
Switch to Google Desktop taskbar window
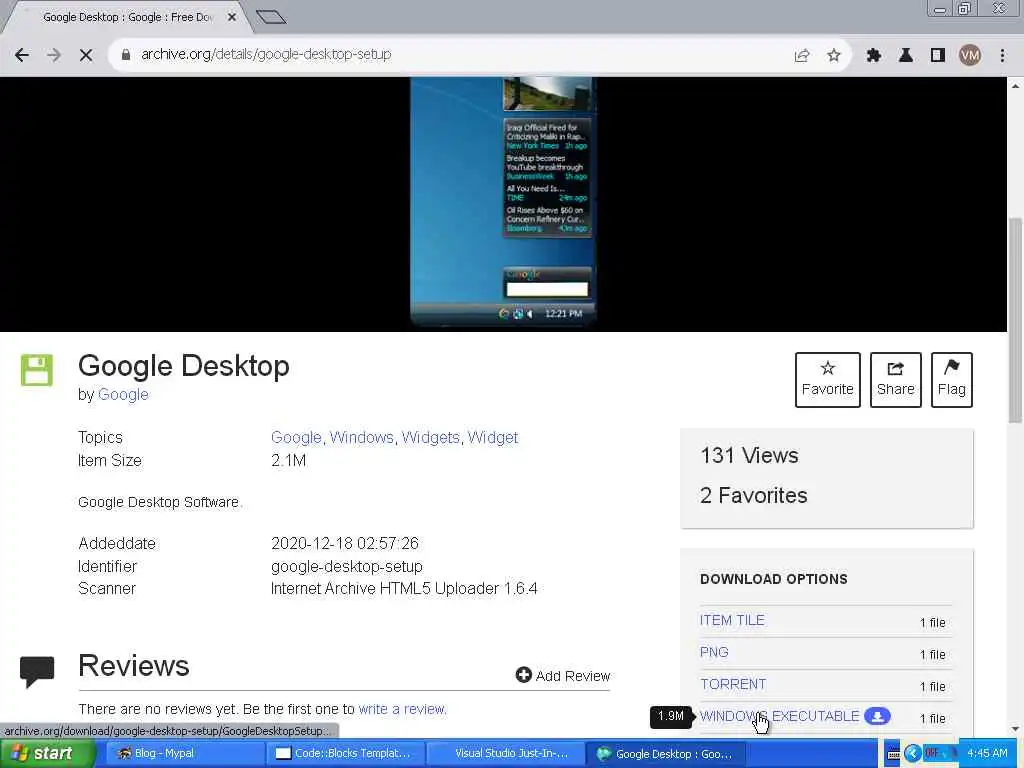(665, 754)
